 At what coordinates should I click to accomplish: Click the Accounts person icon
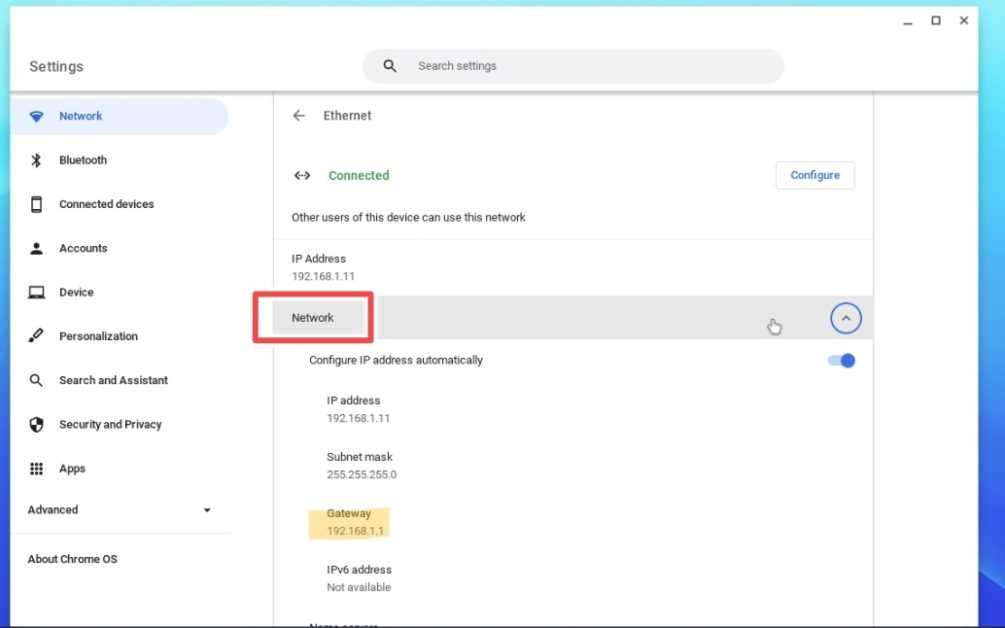point(37,248)
